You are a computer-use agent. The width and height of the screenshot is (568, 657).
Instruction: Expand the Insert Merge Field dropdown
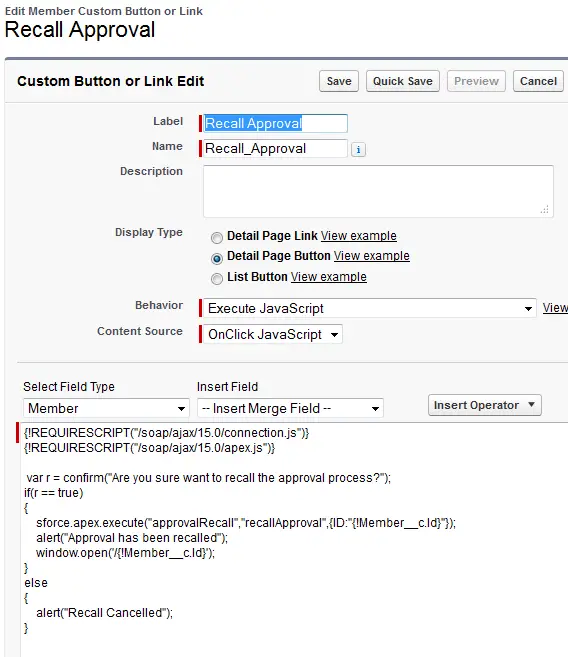tap(290, 408)
